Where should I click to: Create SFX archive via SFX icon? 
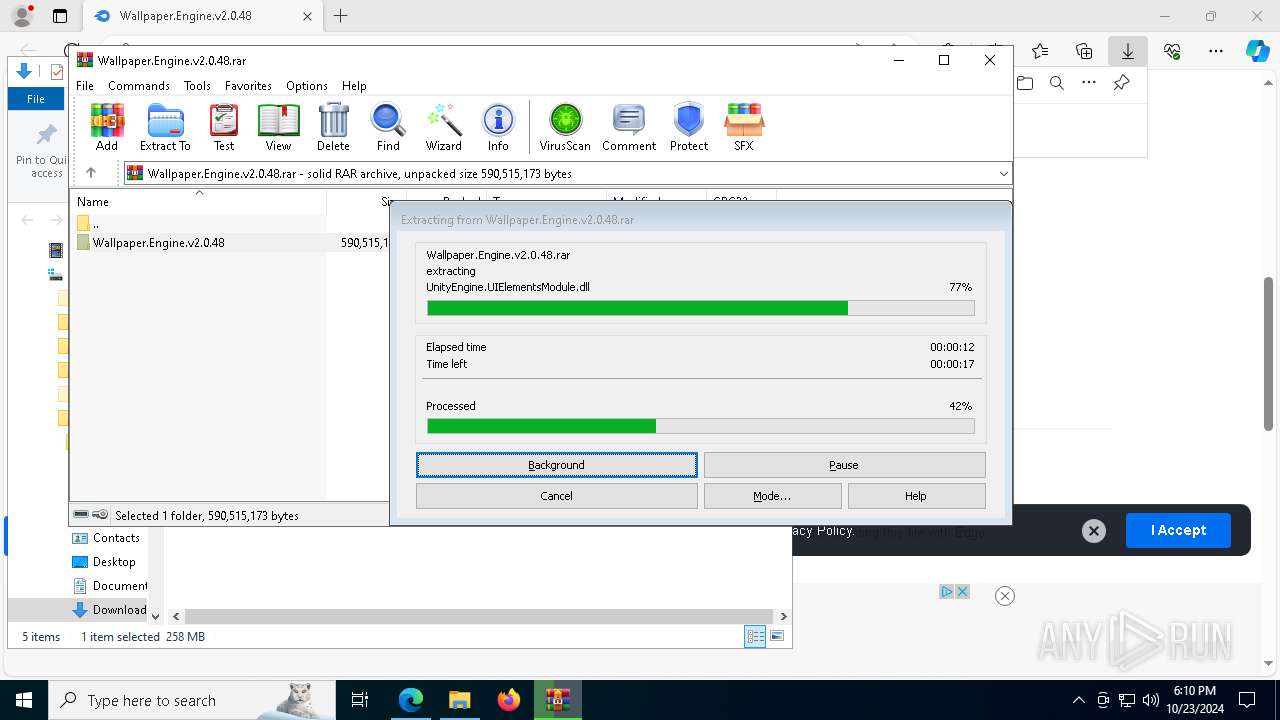(744, 127)
